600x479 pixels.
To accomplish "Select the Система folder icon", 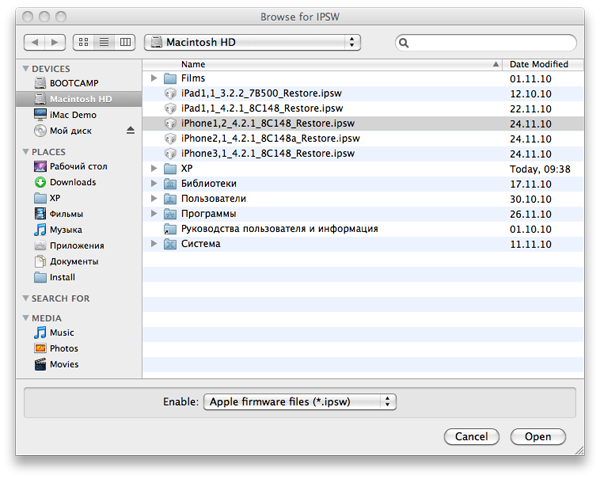I will [x=170, y=244].
